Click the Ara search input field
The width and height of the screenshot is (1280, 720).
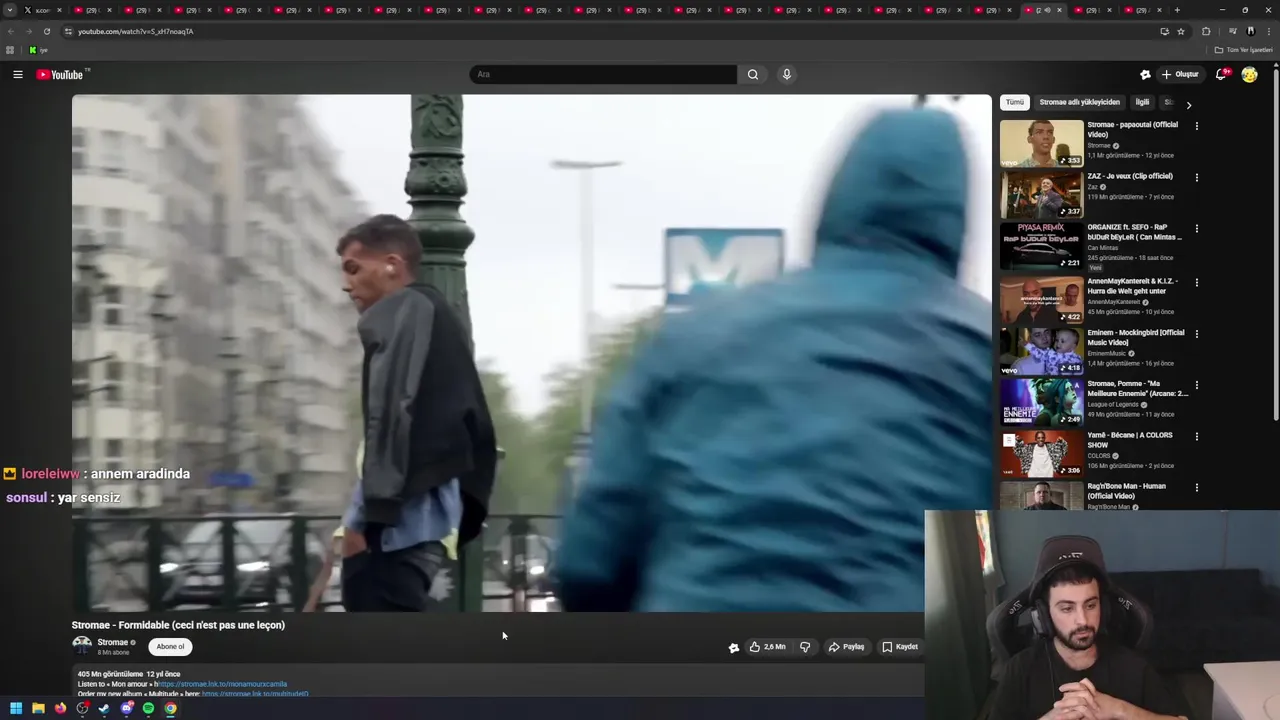point(603,74)
